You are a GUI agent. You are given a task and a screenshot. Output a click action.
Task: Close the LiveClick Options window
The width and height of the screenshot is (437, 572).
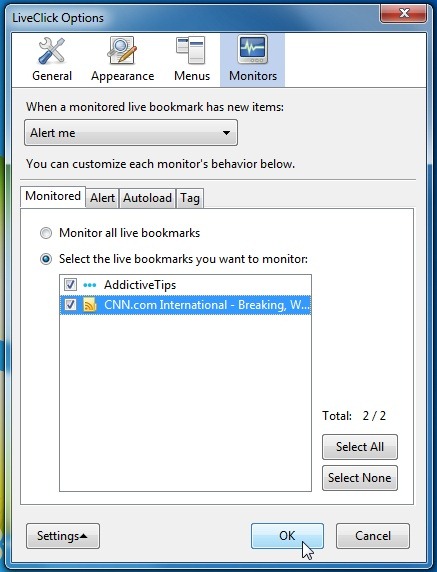tap(403, 13)
